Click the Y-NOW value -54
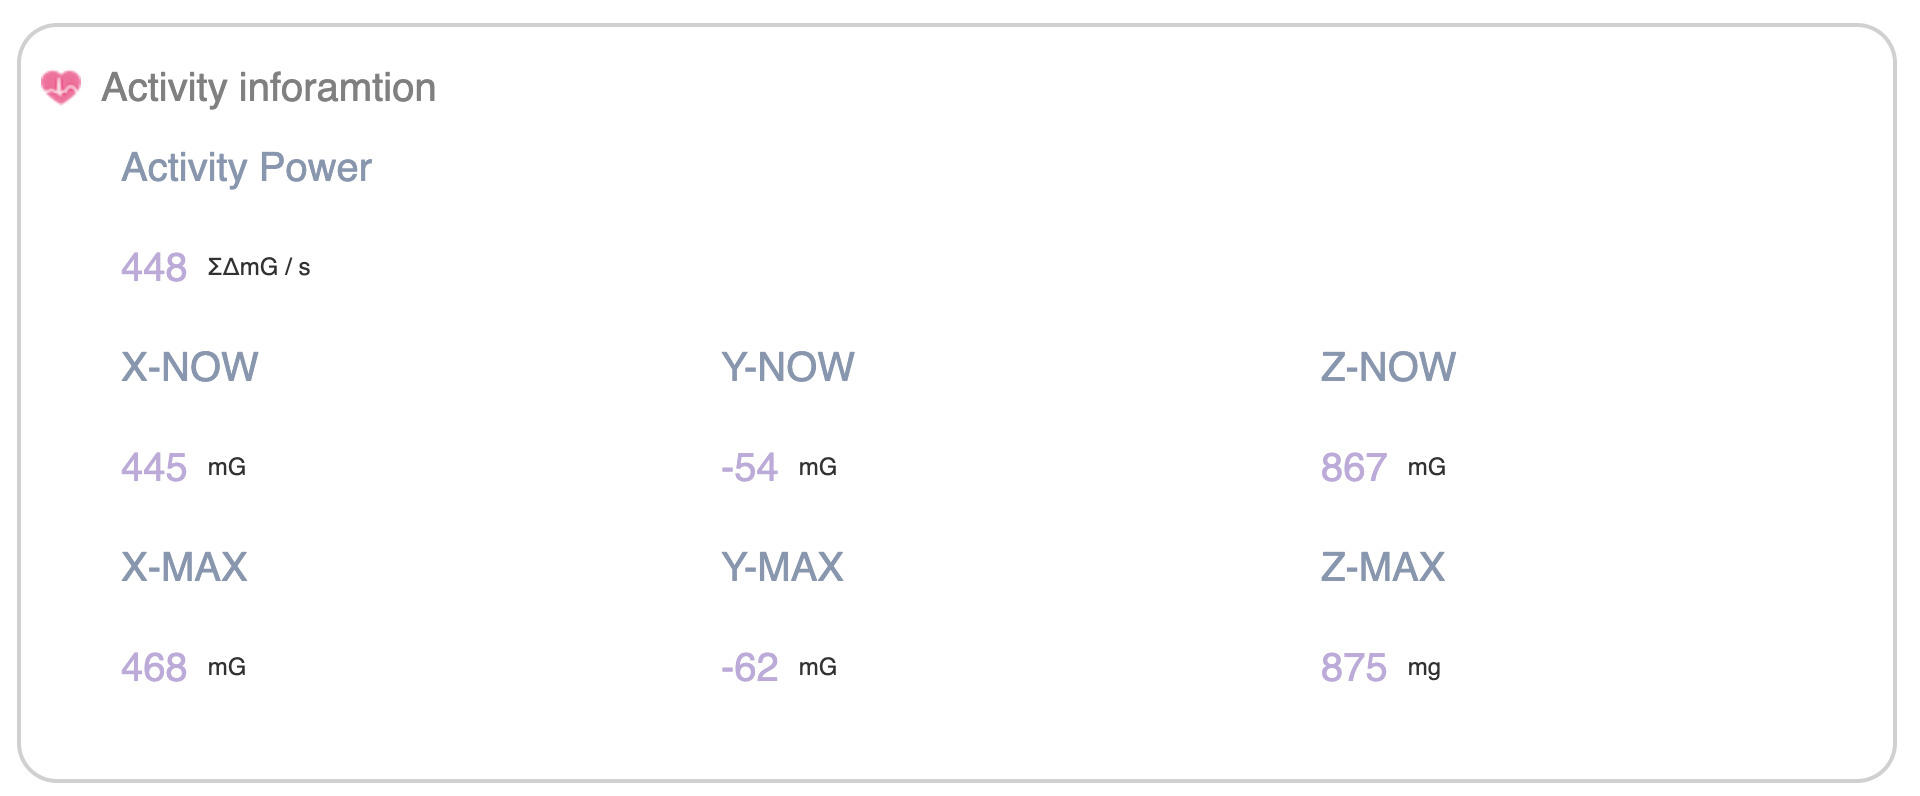1920x796 pixels. [750, 468]
